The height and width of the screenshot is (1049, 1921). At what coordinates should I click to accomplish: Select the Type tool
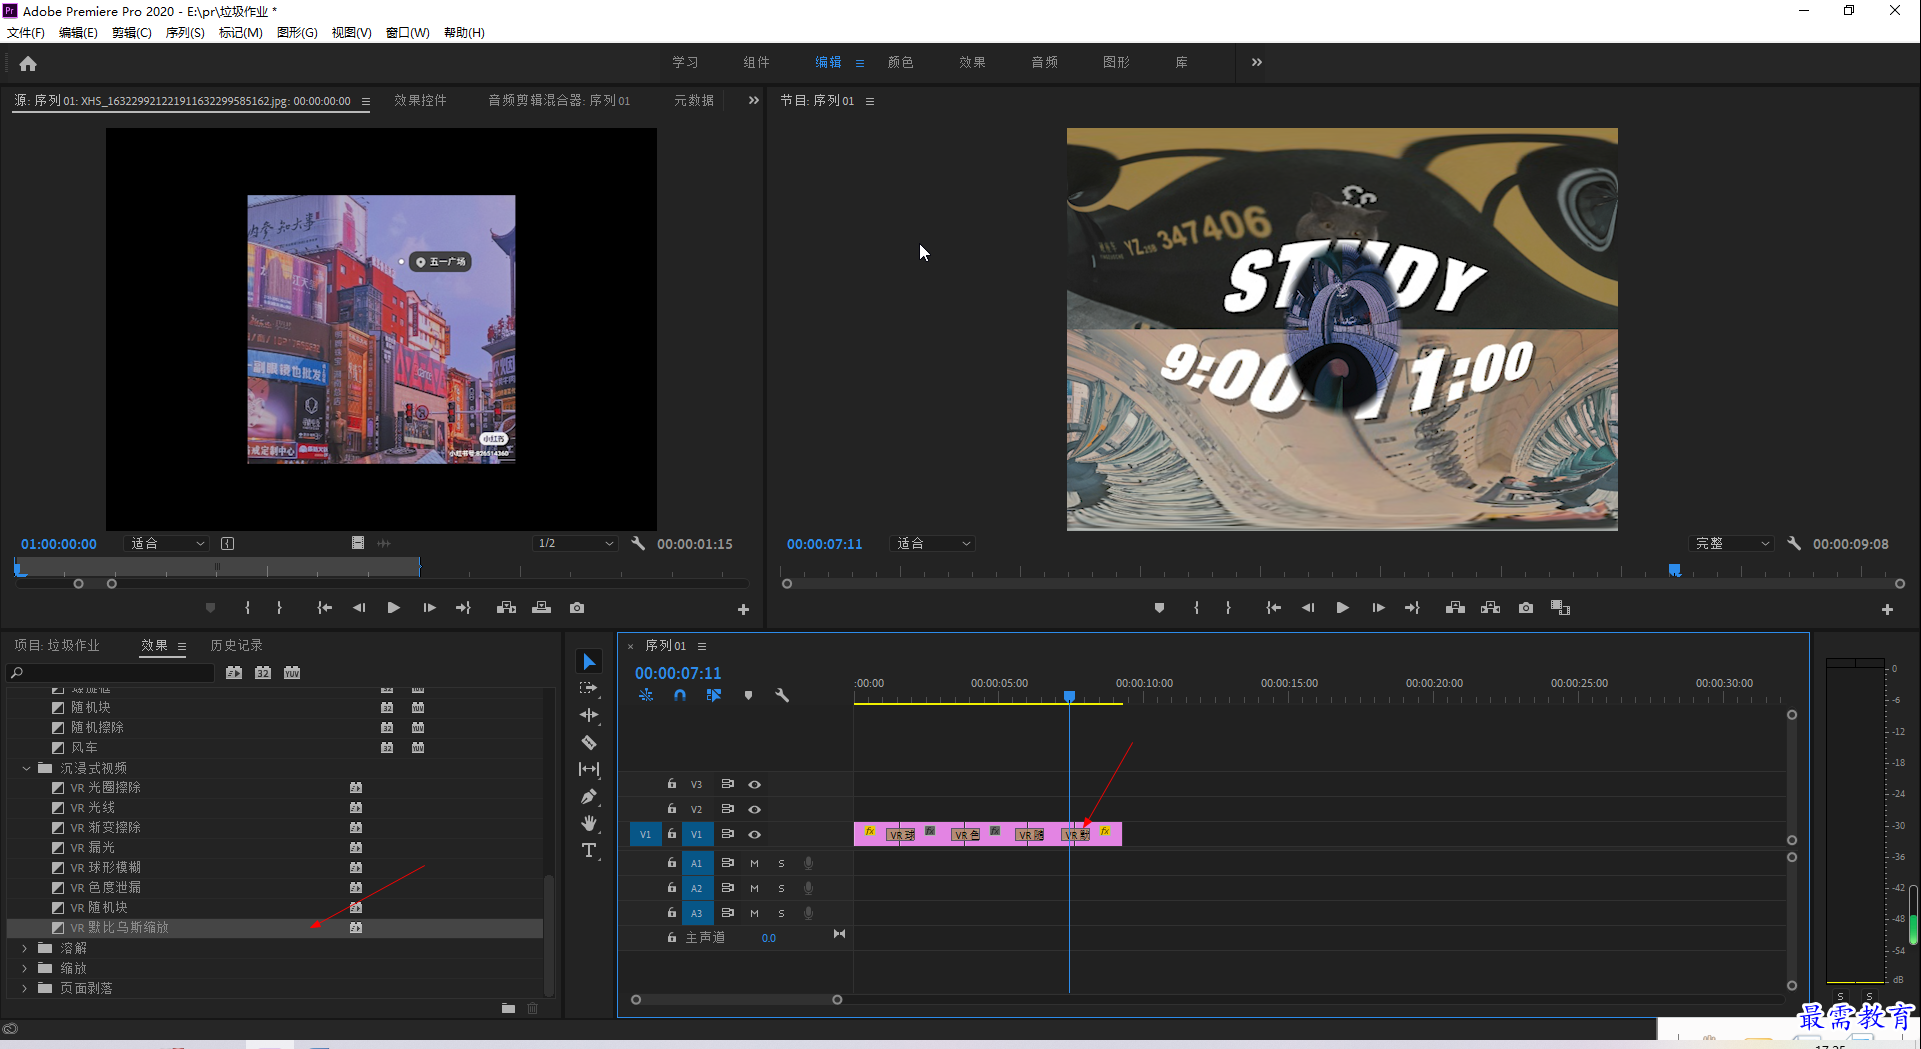coord(589,850)
